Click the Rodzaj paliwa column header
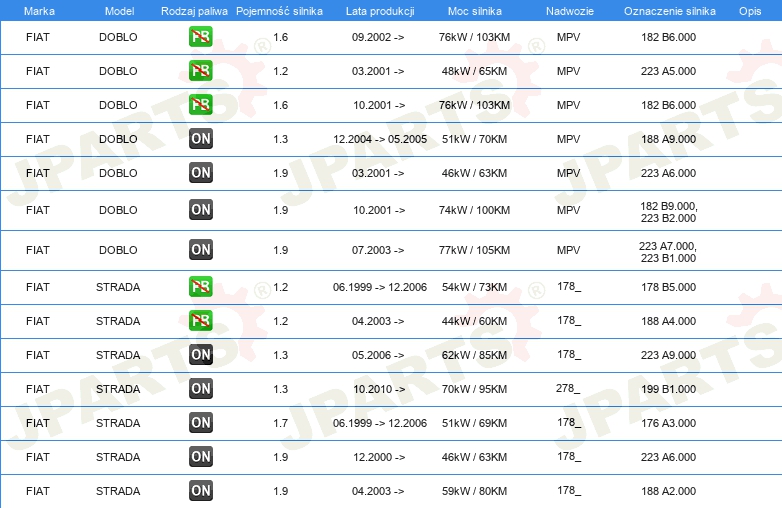 click(194, 11)
